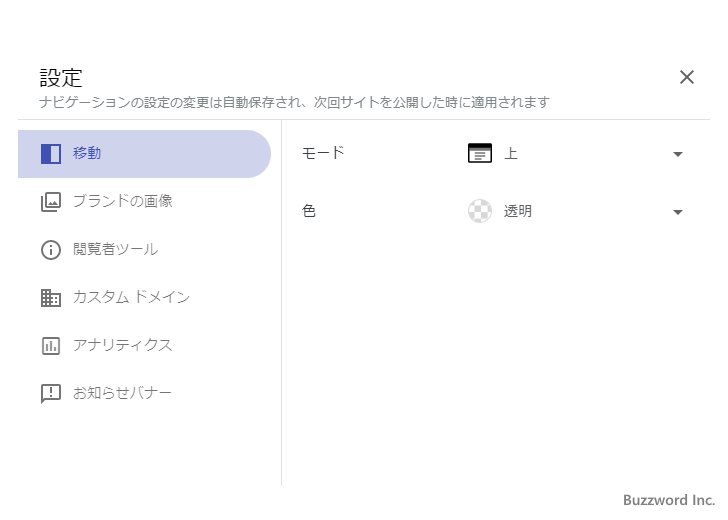Viewport: 728px width, 520px height.
Task: Select the 移動 tab label
Action: click(x=87, y=154)
